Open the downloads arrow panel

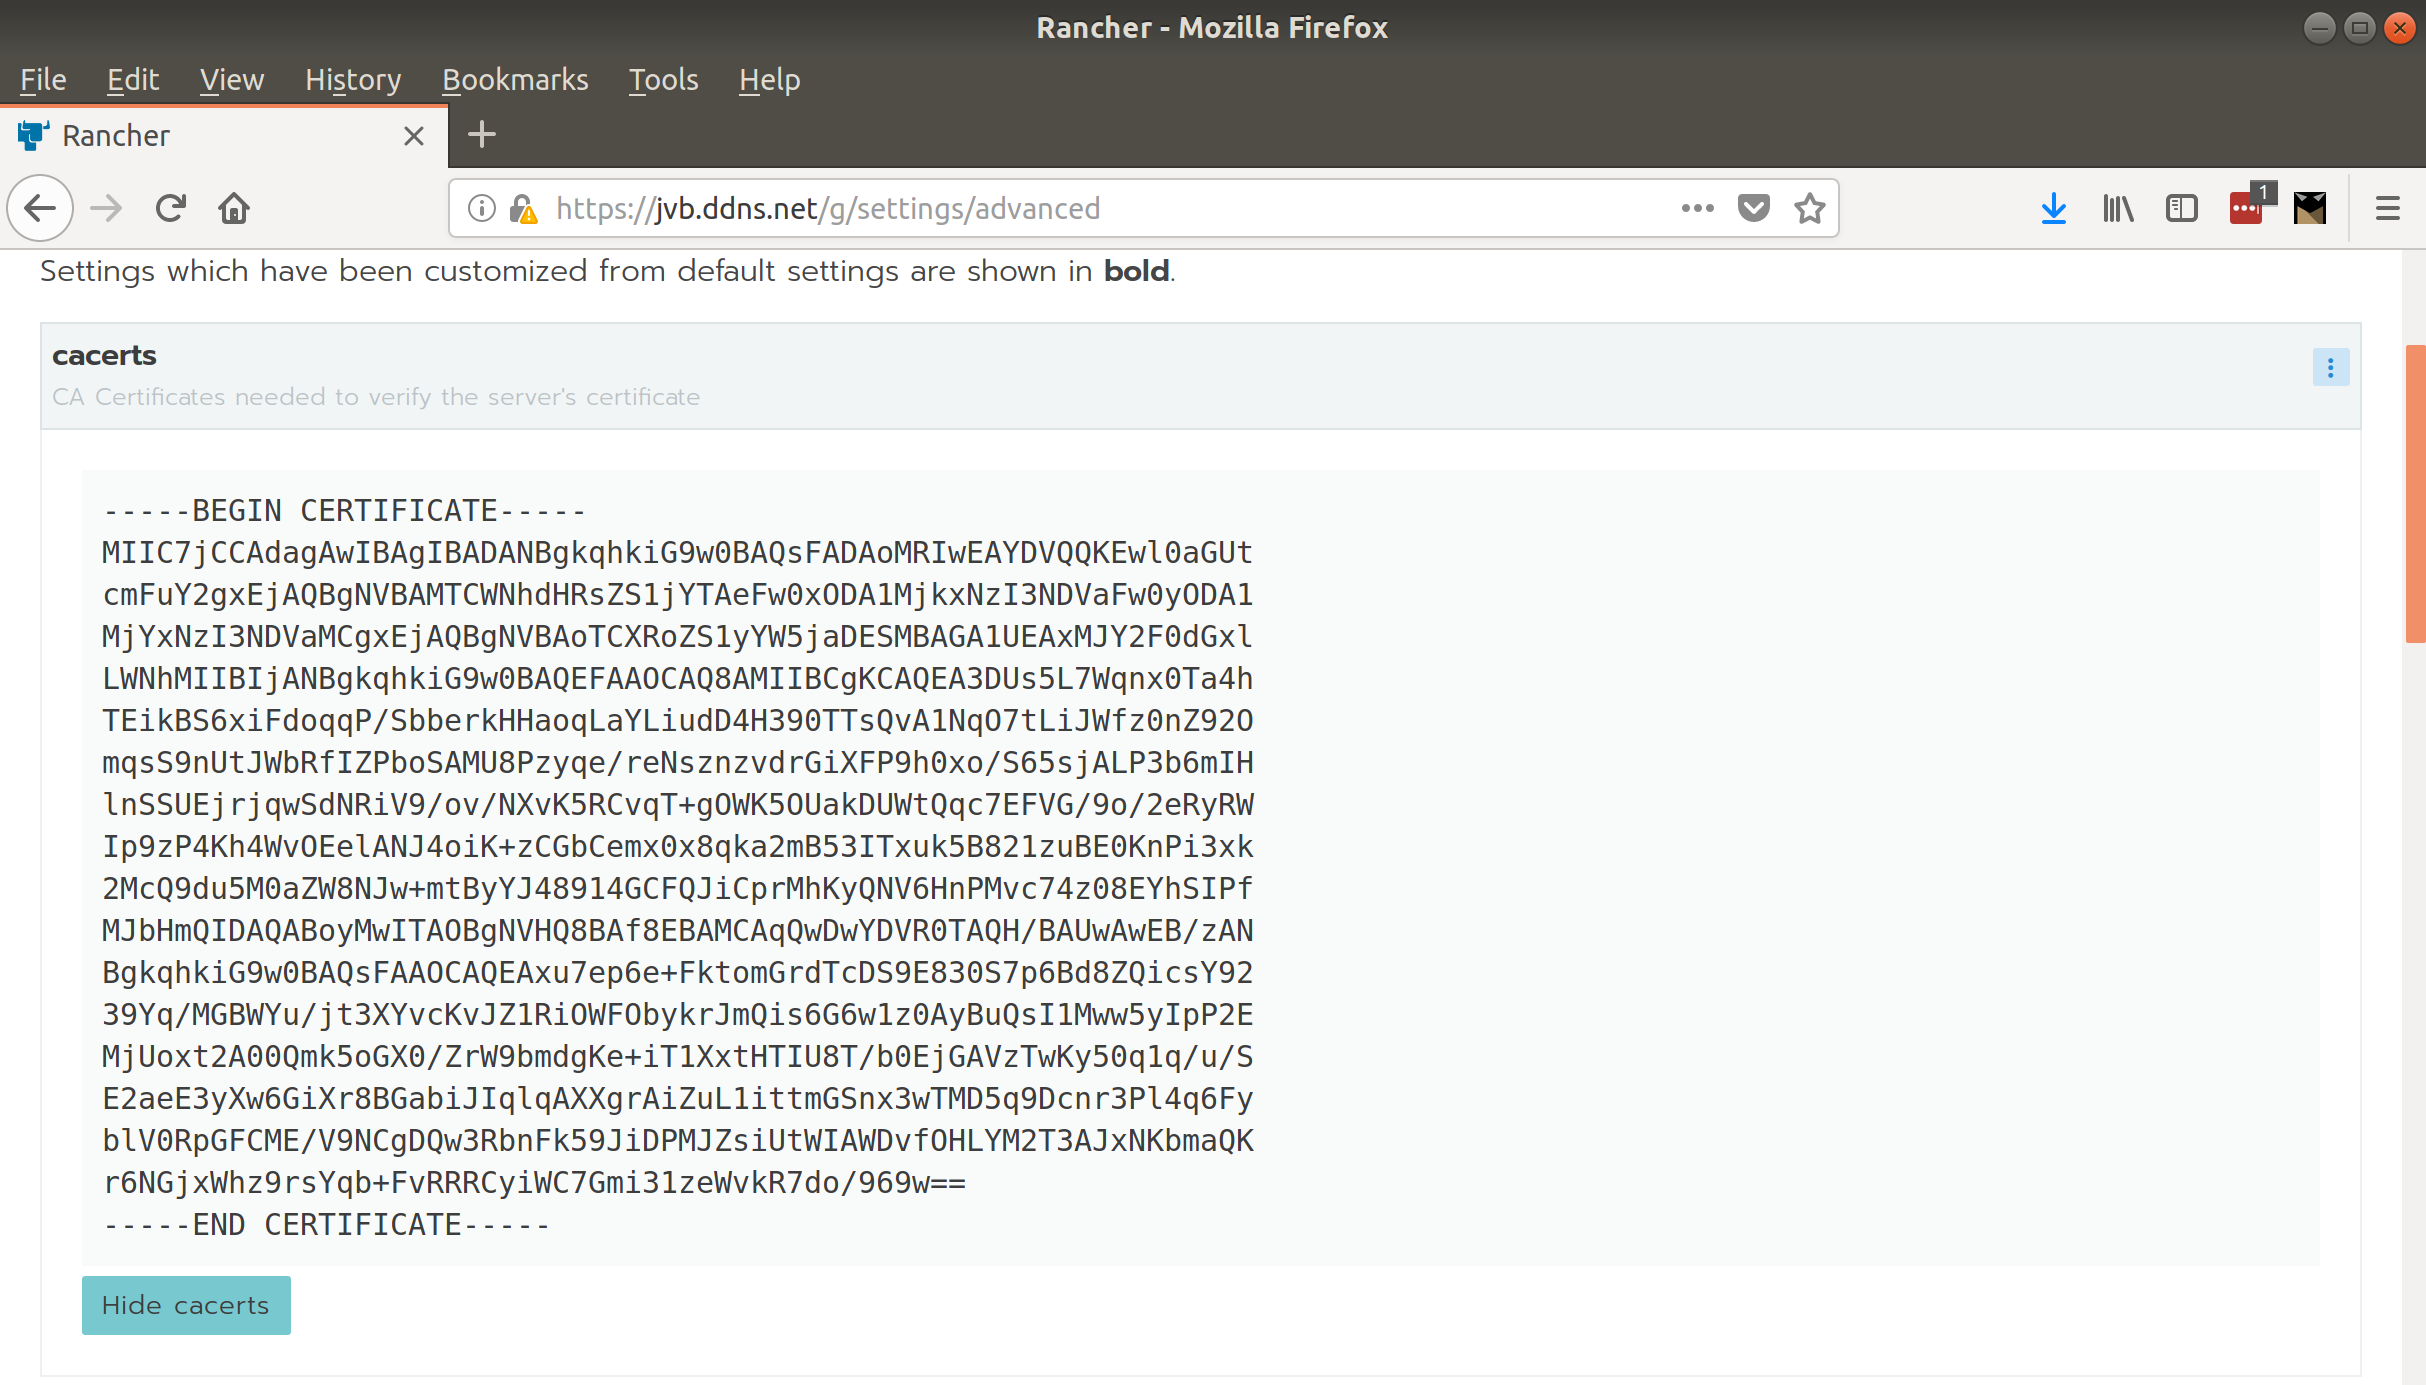(x=2053, y=208)
